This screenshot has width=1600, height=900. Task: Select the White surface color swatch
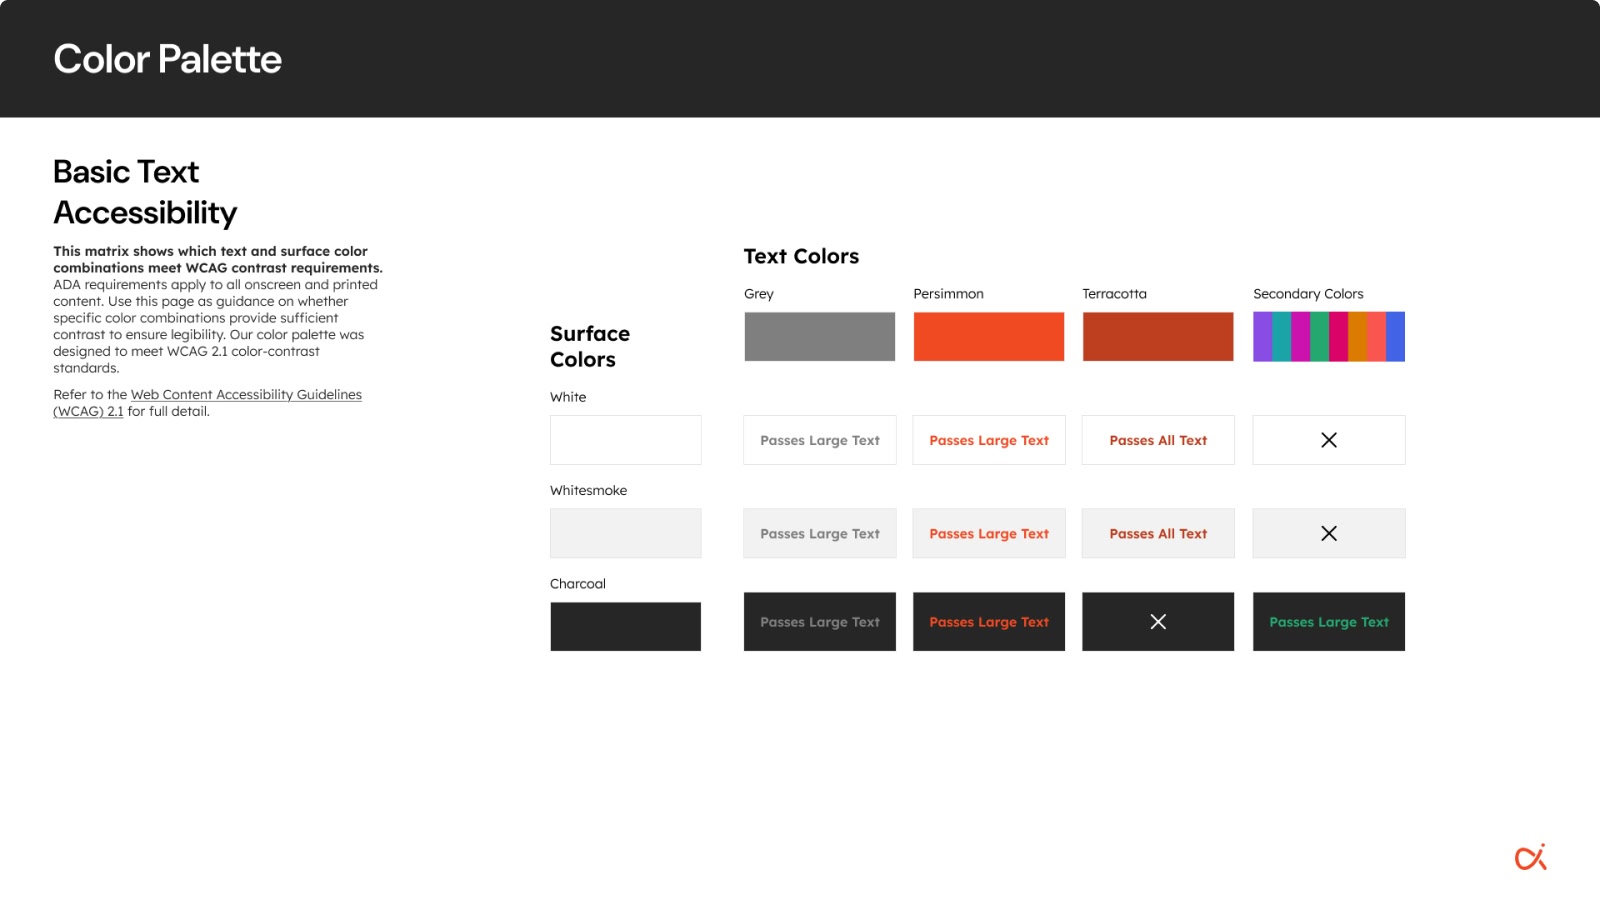click(x=626, y=440)
